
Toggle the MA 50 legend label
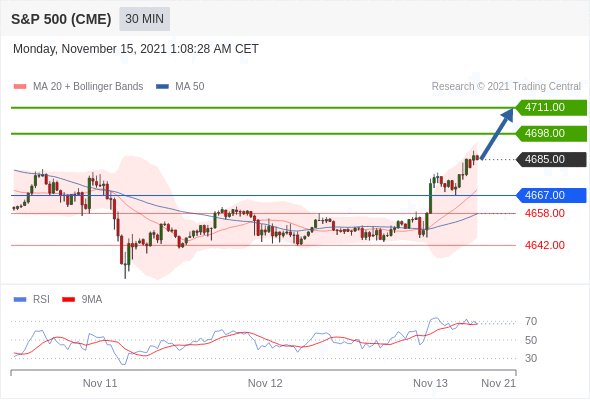pyautogui.click(x=190, y=87)
